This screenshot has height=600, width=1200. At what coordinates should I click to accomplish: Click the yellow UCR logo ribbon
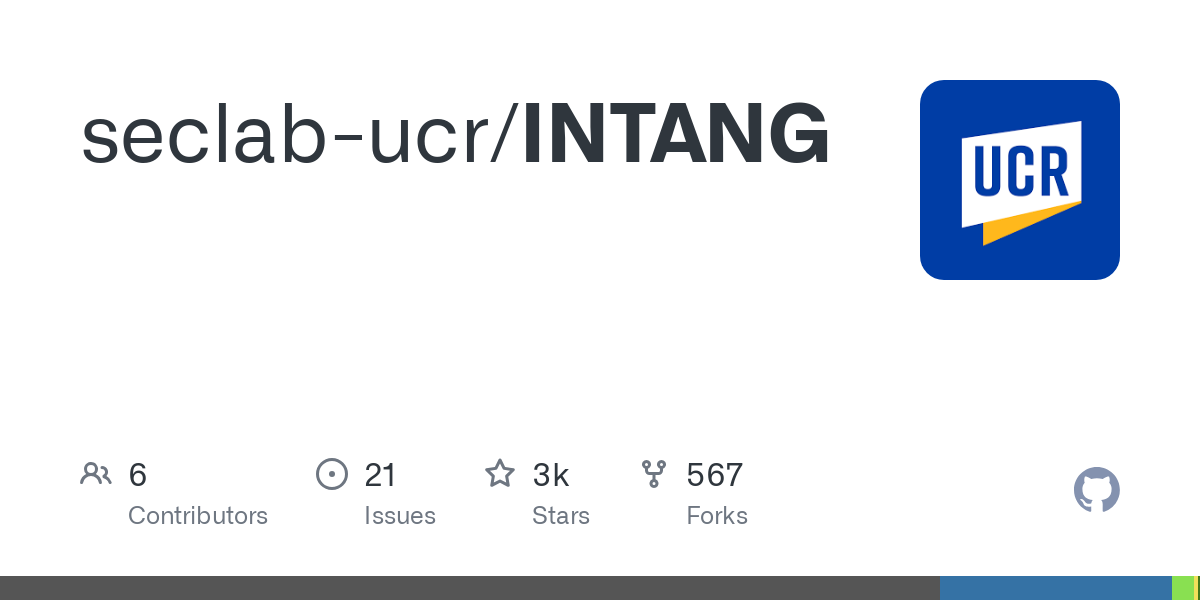click(1032, 224)
